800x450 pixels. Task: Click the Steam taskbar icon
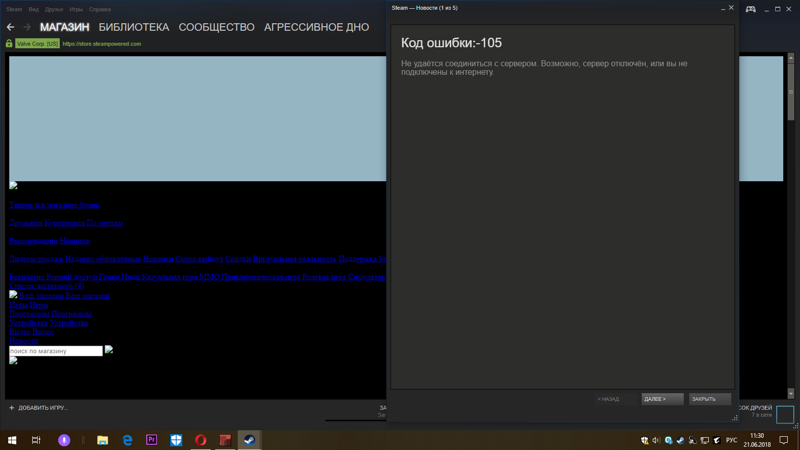click(249, 440)
